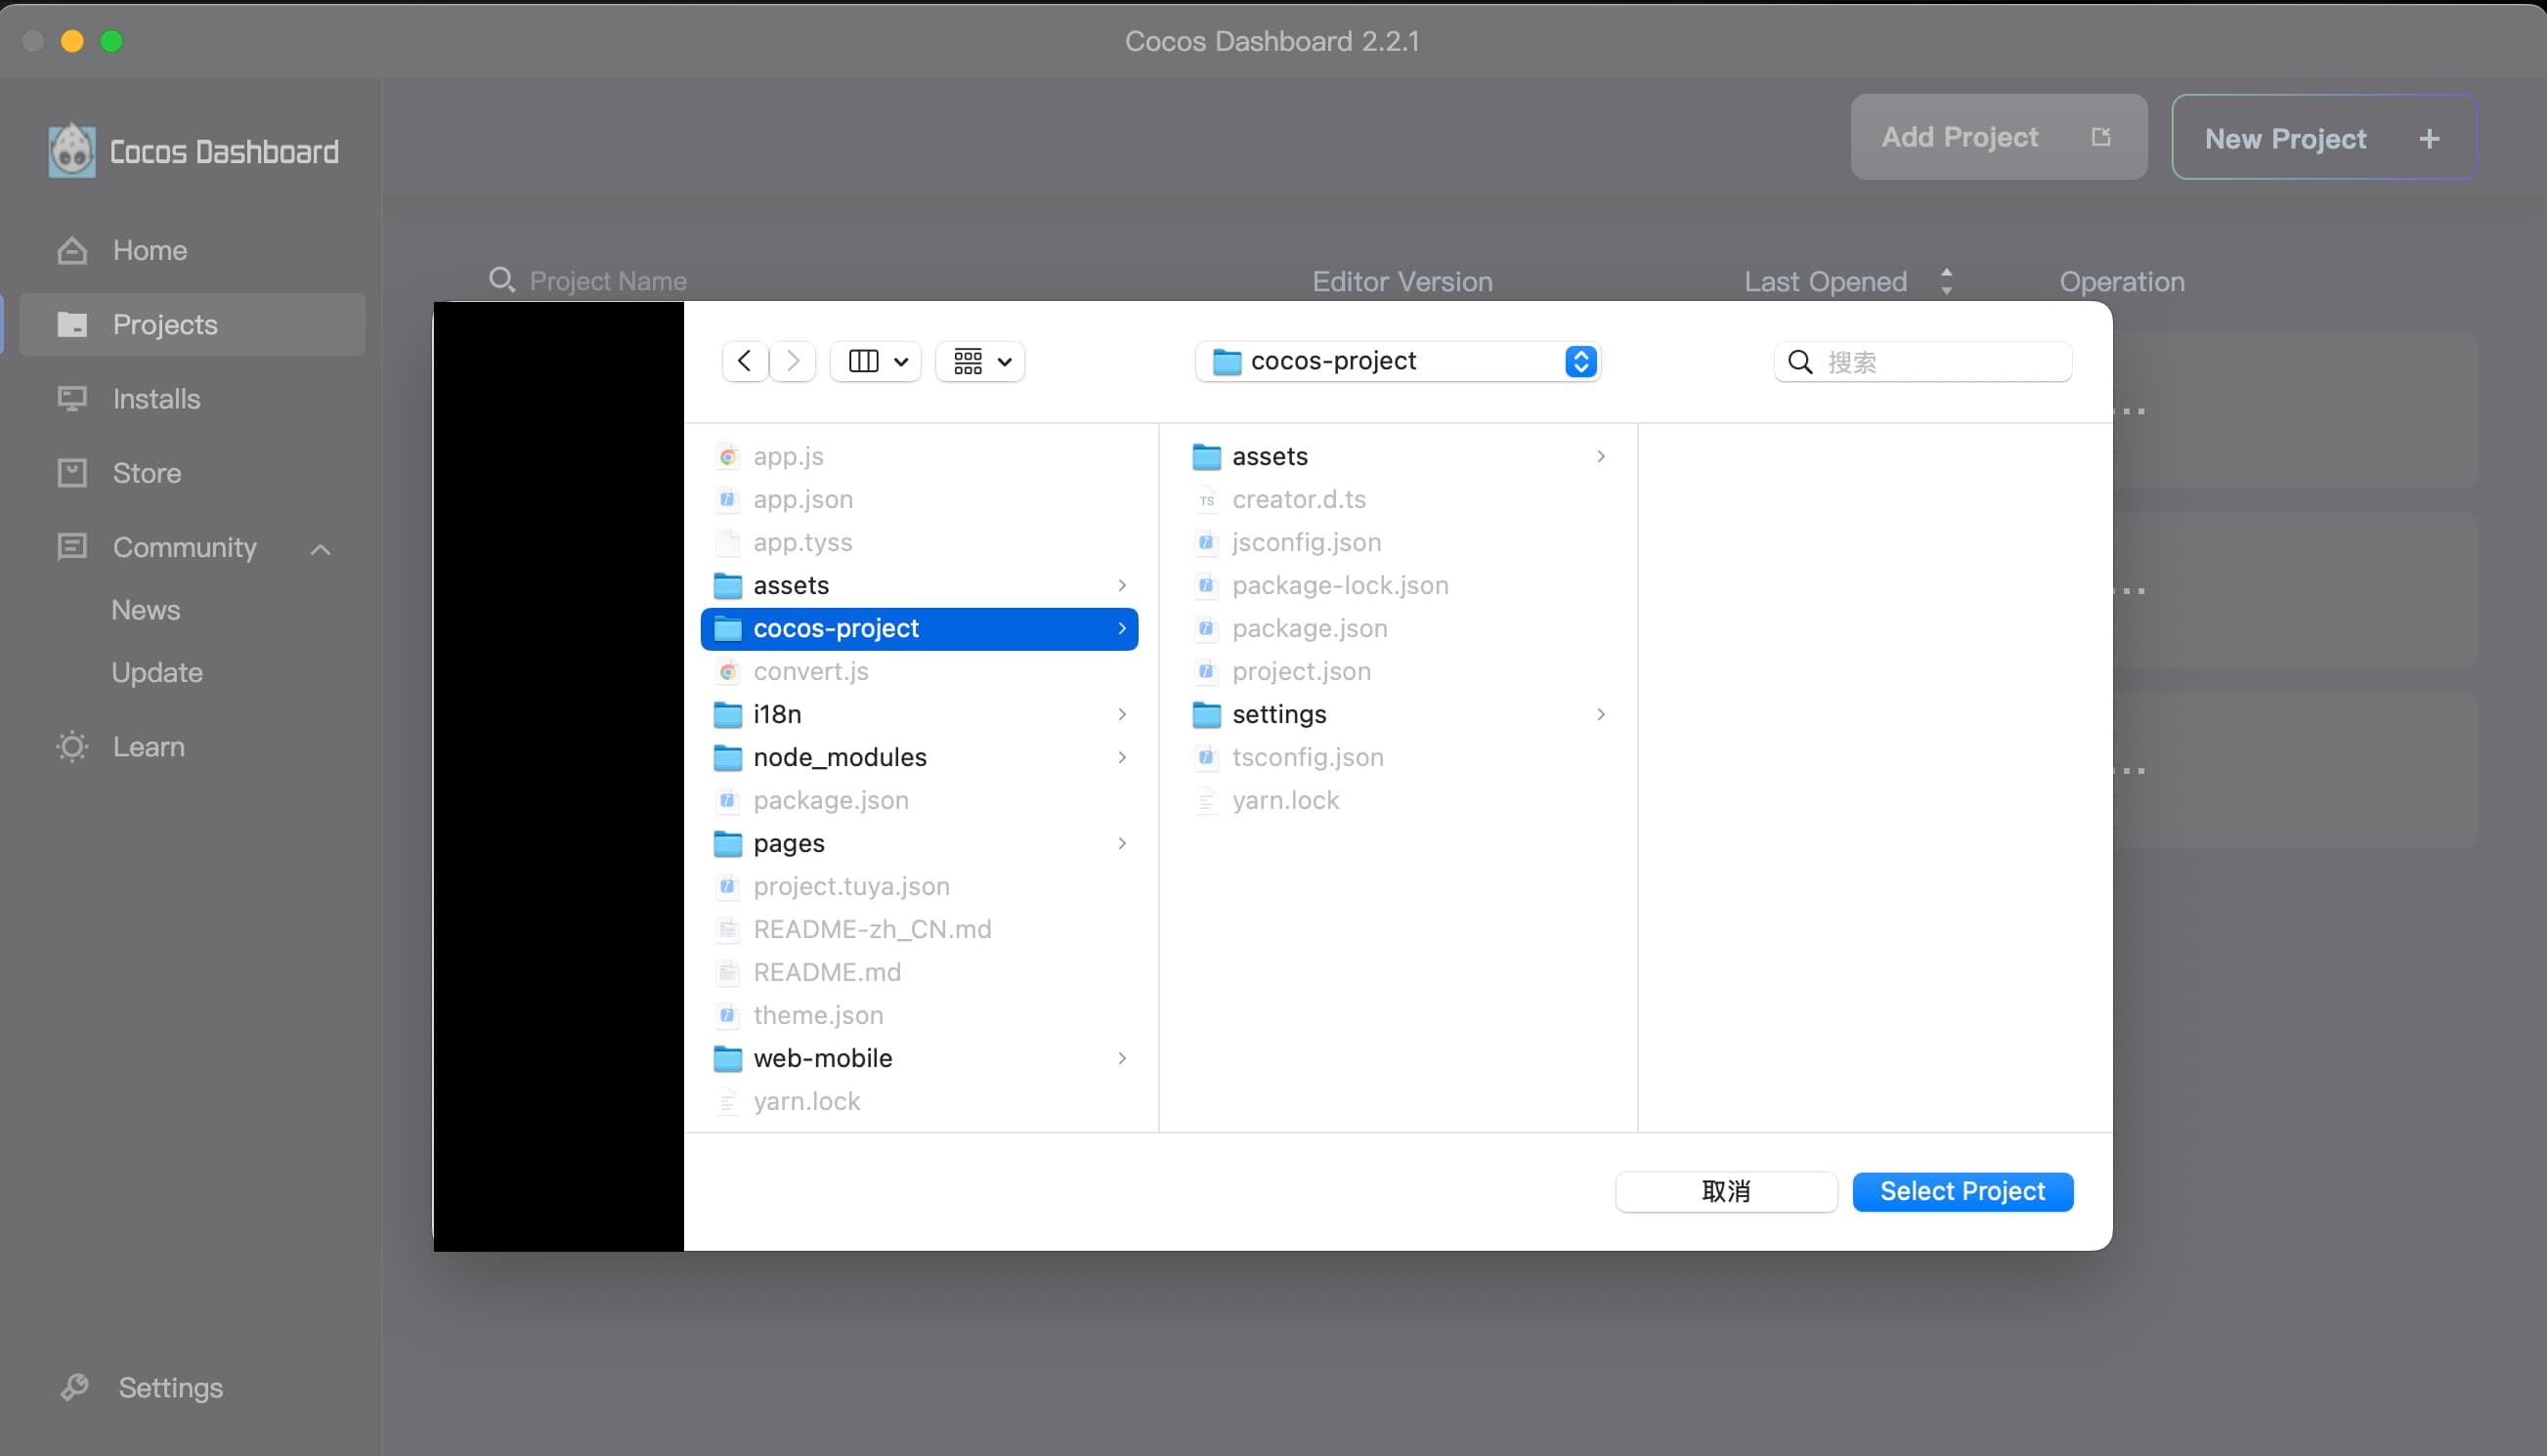
Task: Click the project search magnifier icon
Action: 502,280
